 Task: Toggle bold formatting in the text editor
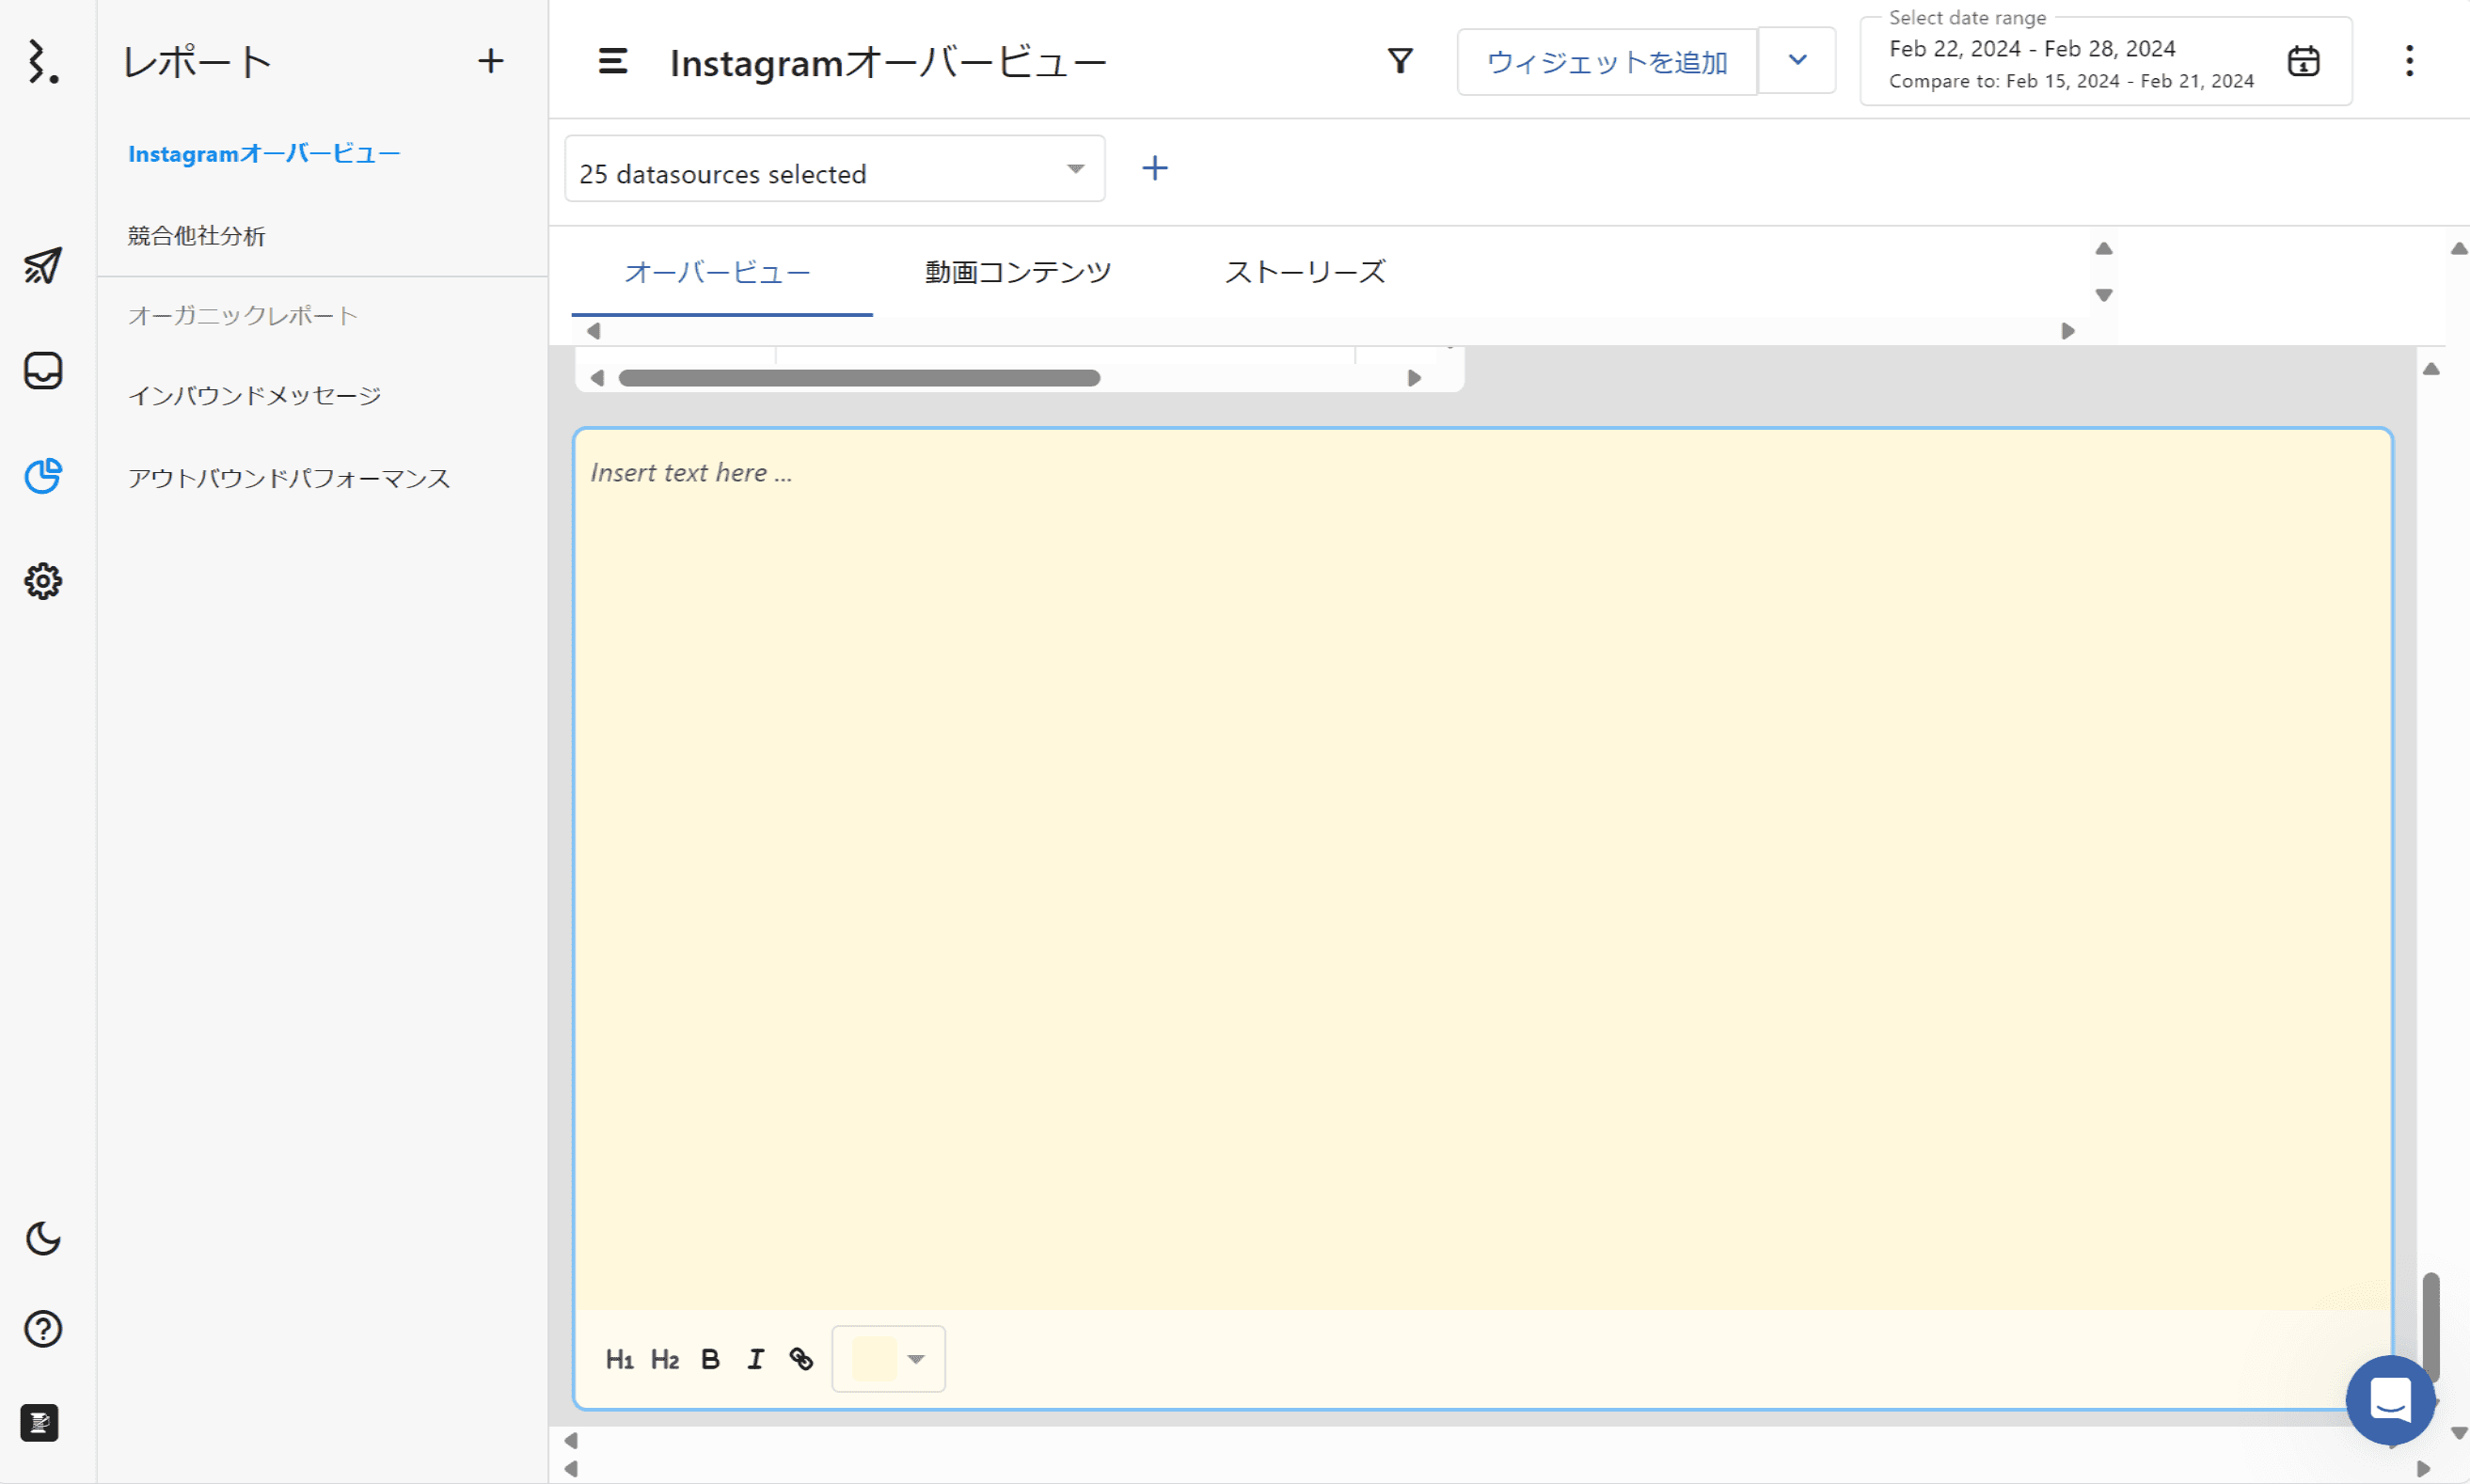tap(710, 1359)
